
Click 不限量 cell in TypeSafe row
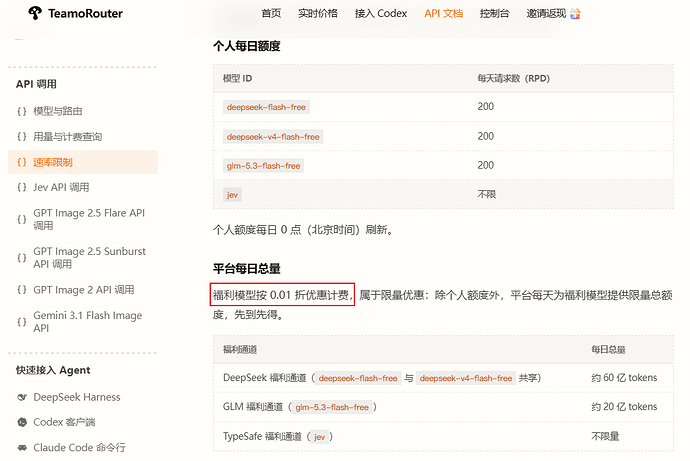pyautogui.click(x=605, y=436)
